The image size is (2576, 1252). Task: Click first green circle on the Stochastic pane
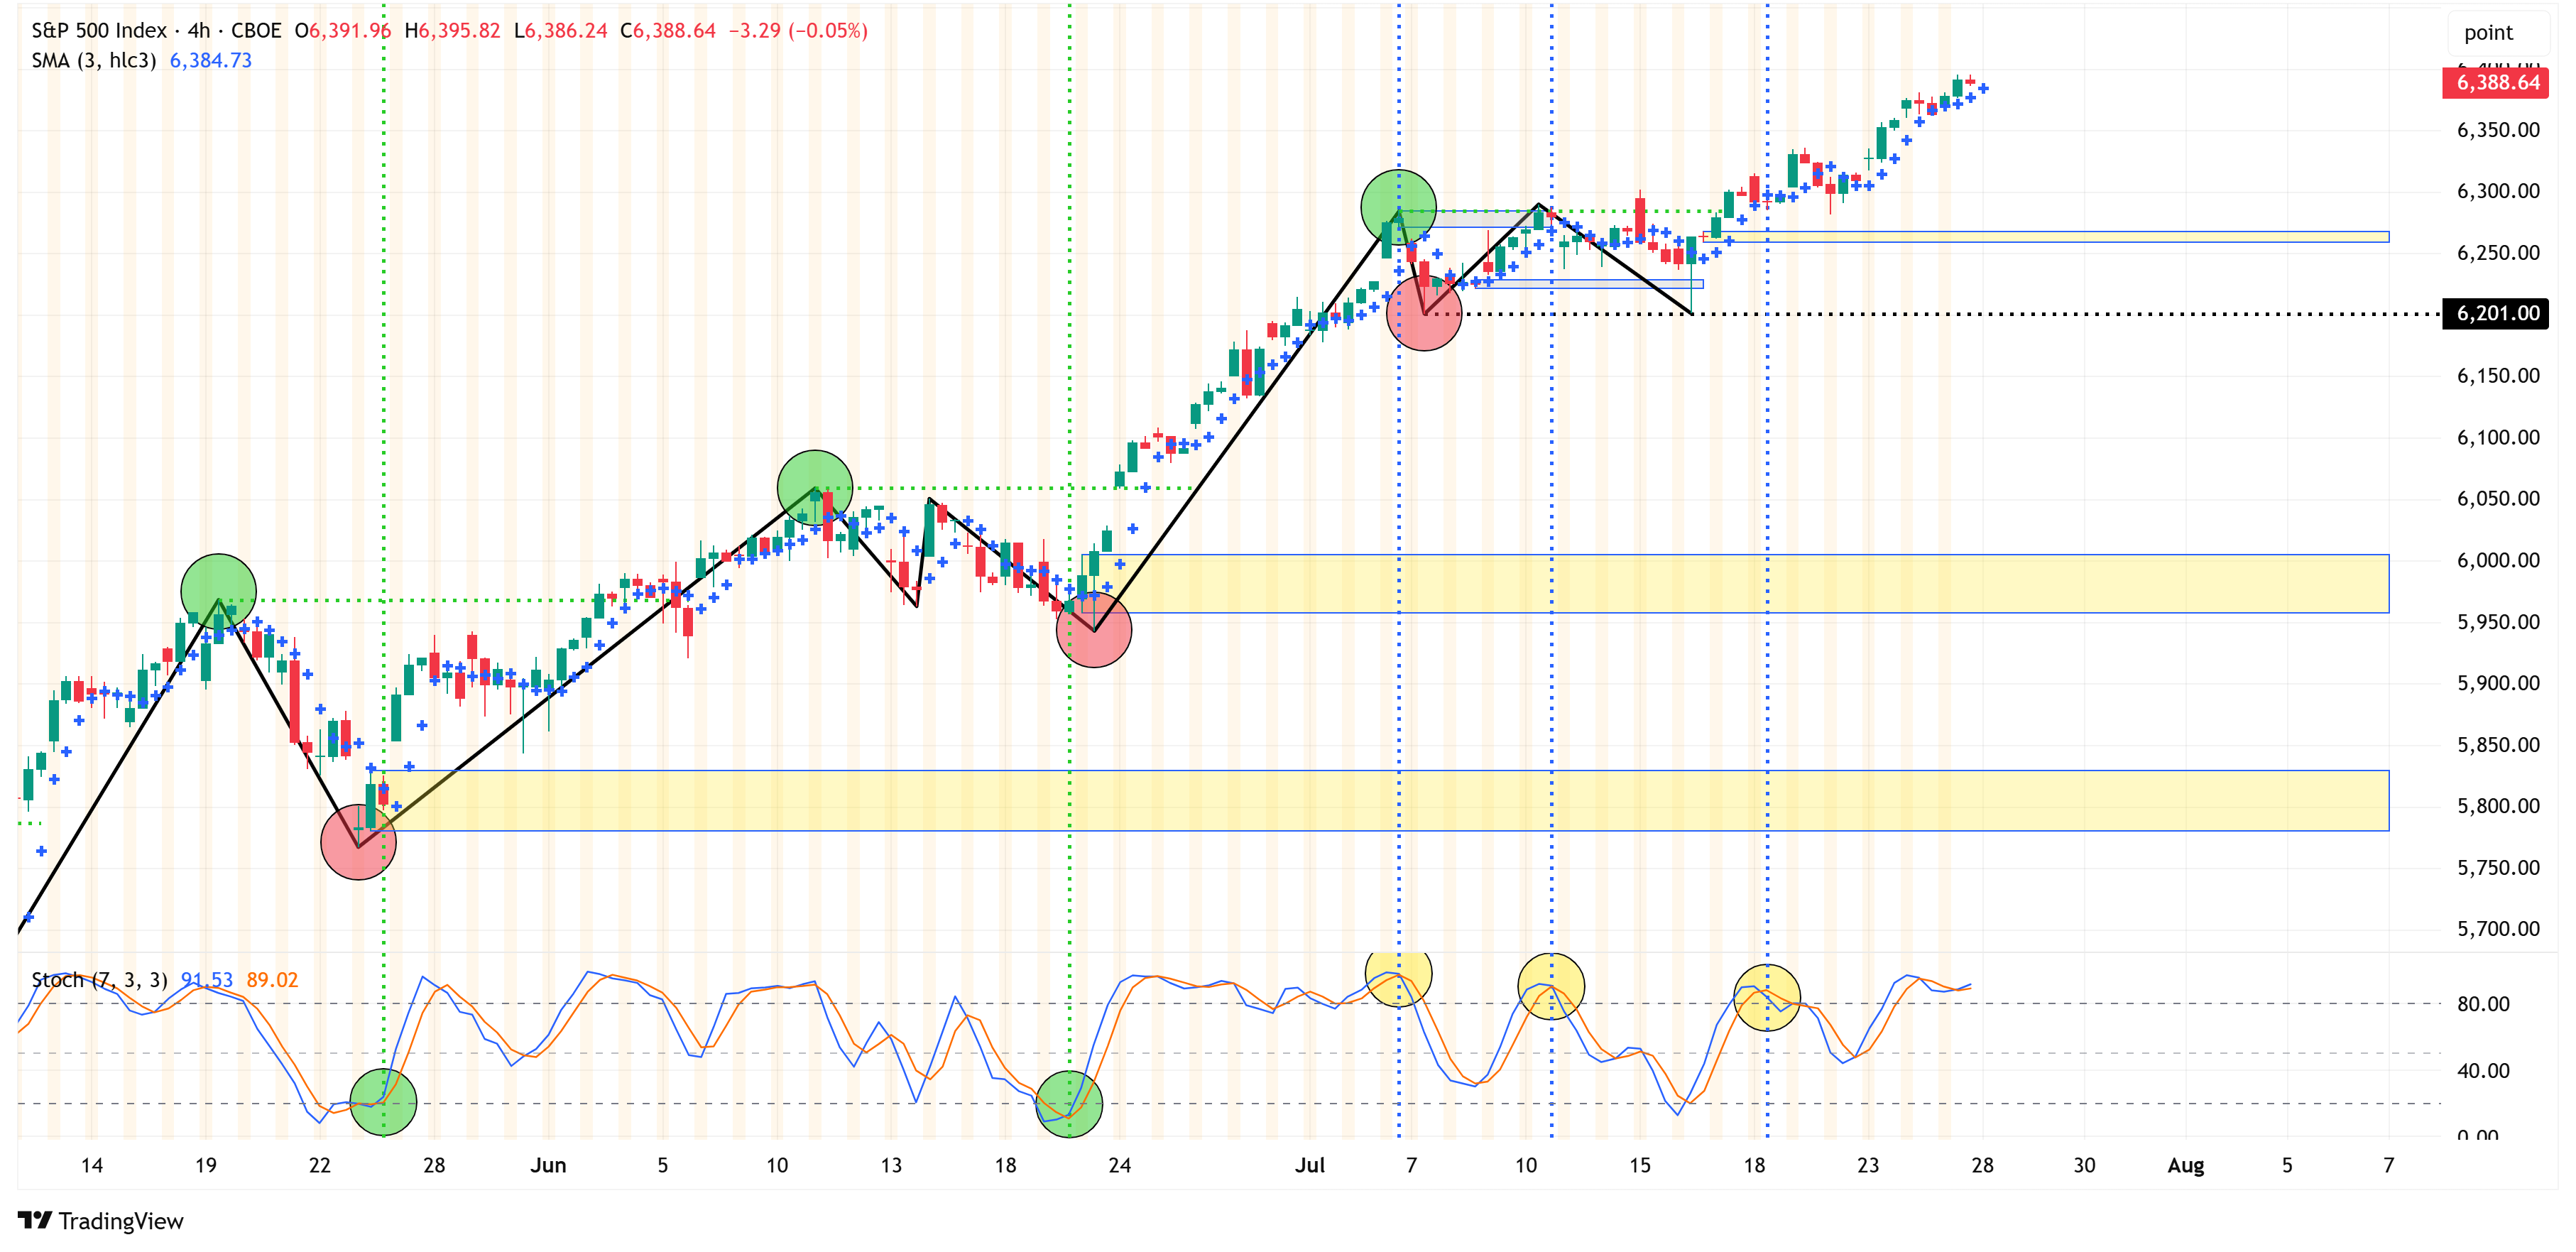click(383, 1102)
